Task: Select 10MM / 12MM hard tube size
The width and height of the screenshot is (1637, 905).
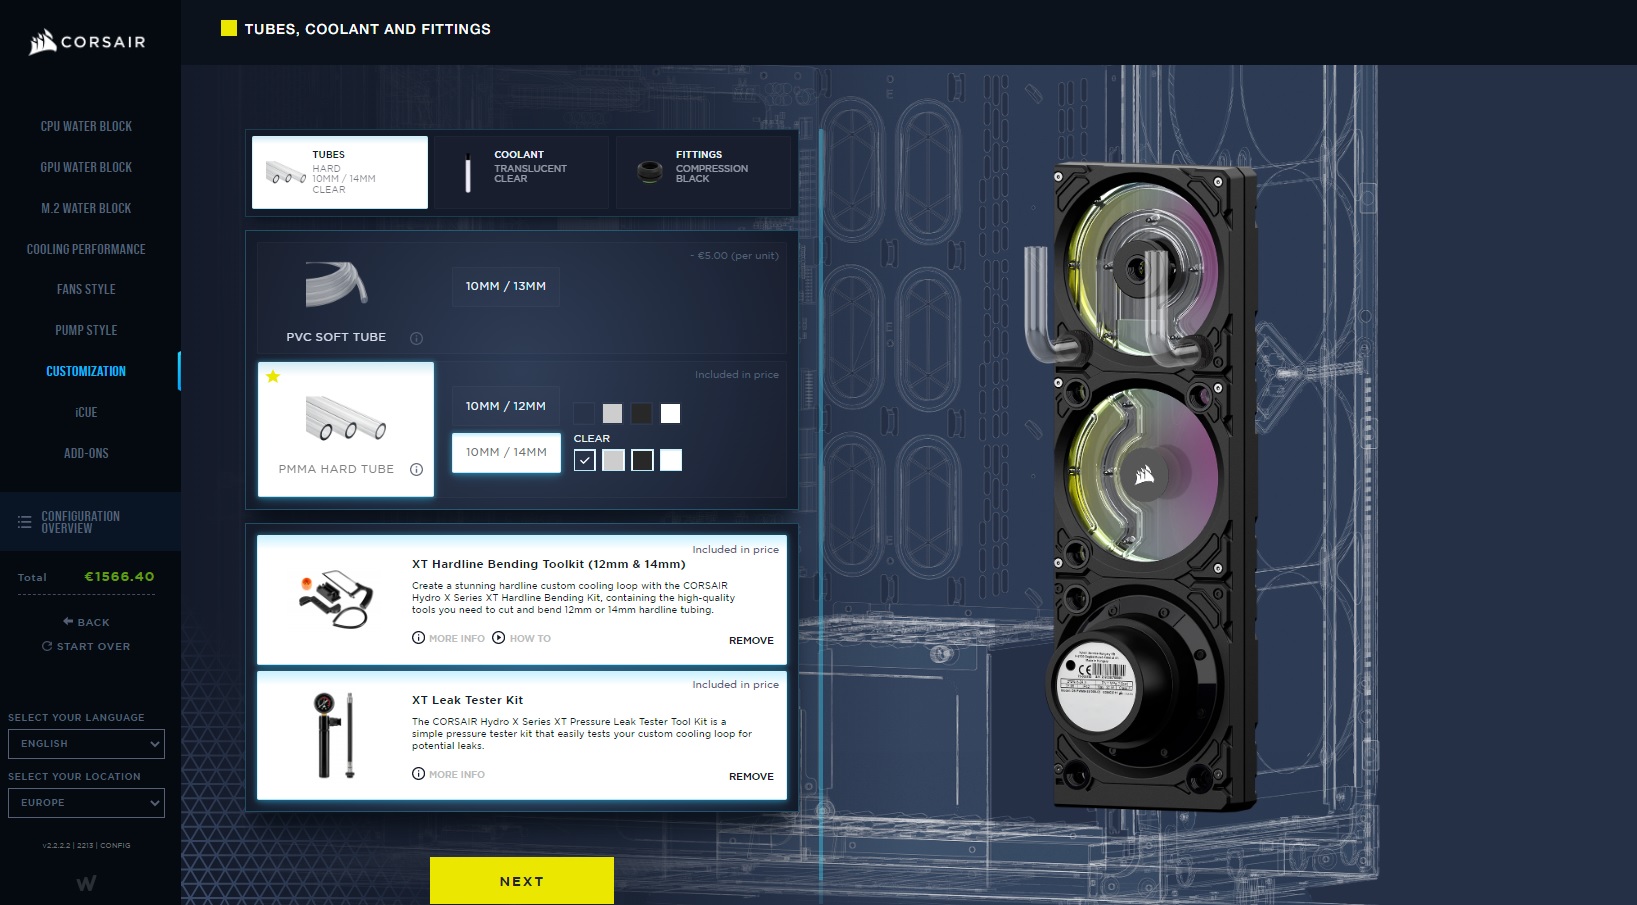Action: click(506, 406)
